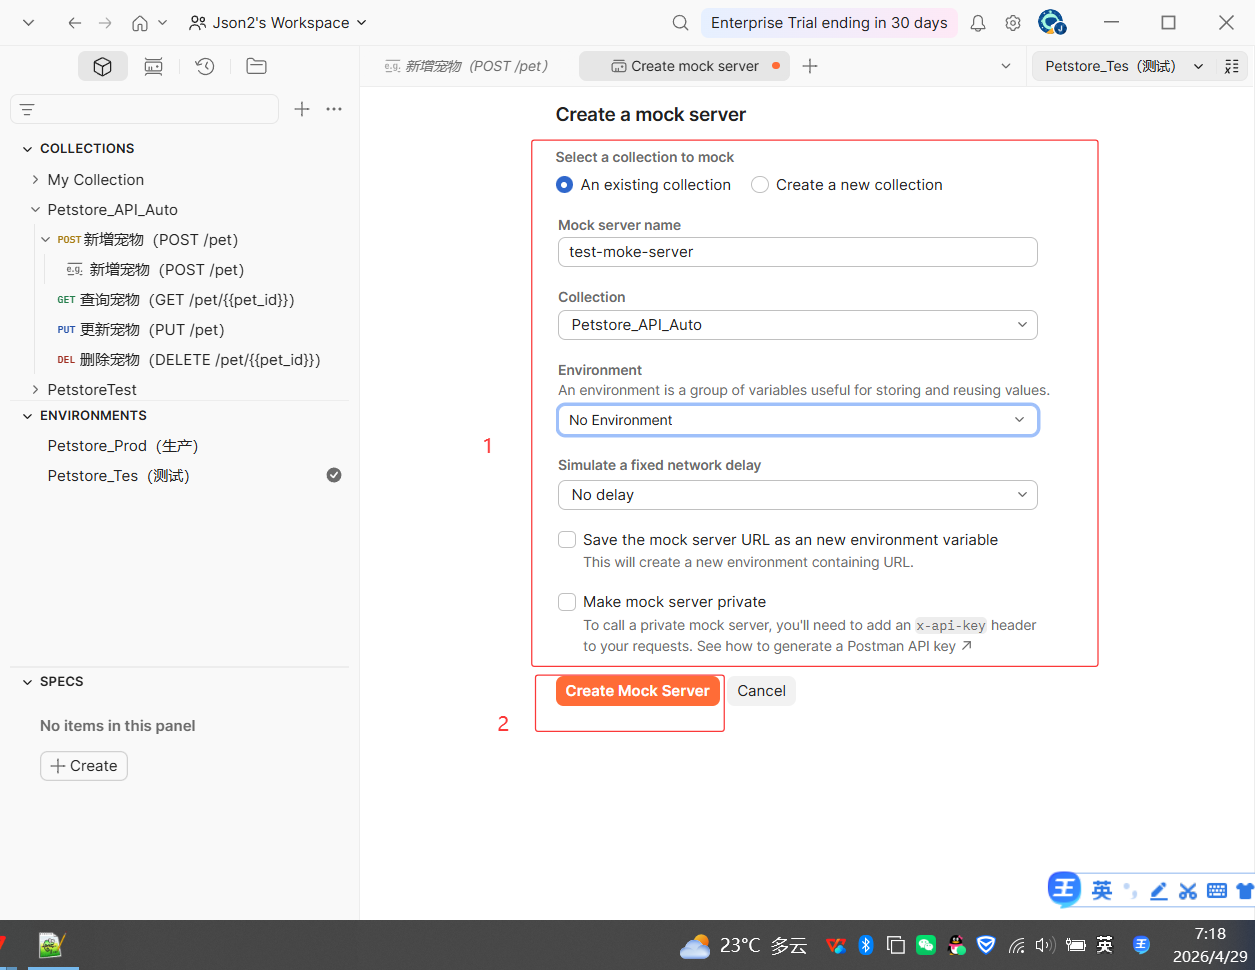Click the Wi-Fi network tray icon
Screen dimensions: 1255x970
1016,945
